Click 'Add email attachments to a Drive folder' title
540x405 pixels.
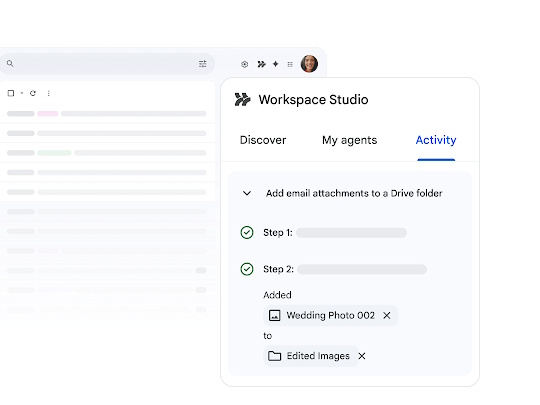354,193
